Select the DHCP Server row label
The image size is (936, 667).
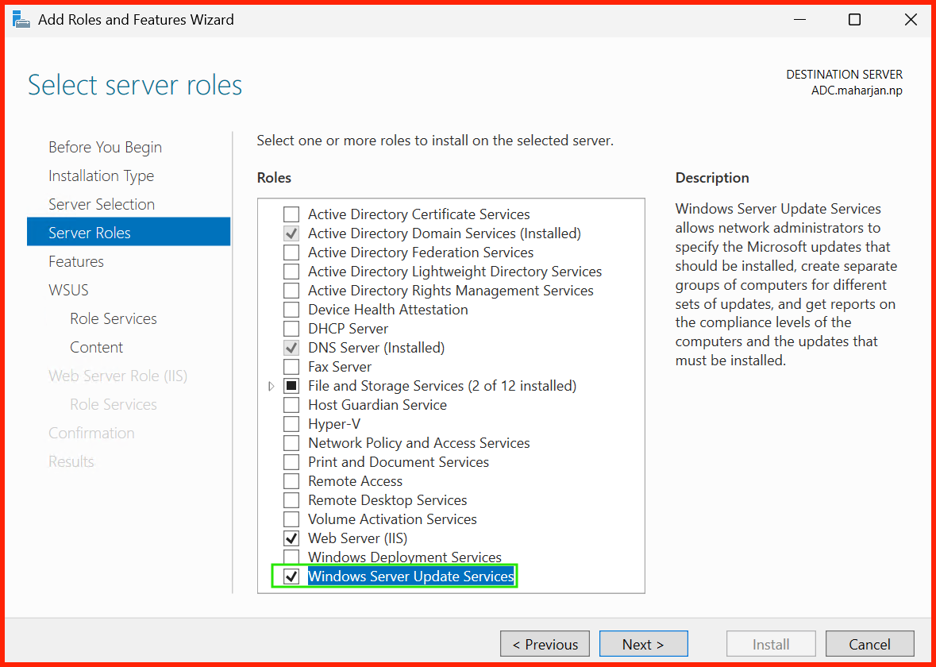(348, 329)
